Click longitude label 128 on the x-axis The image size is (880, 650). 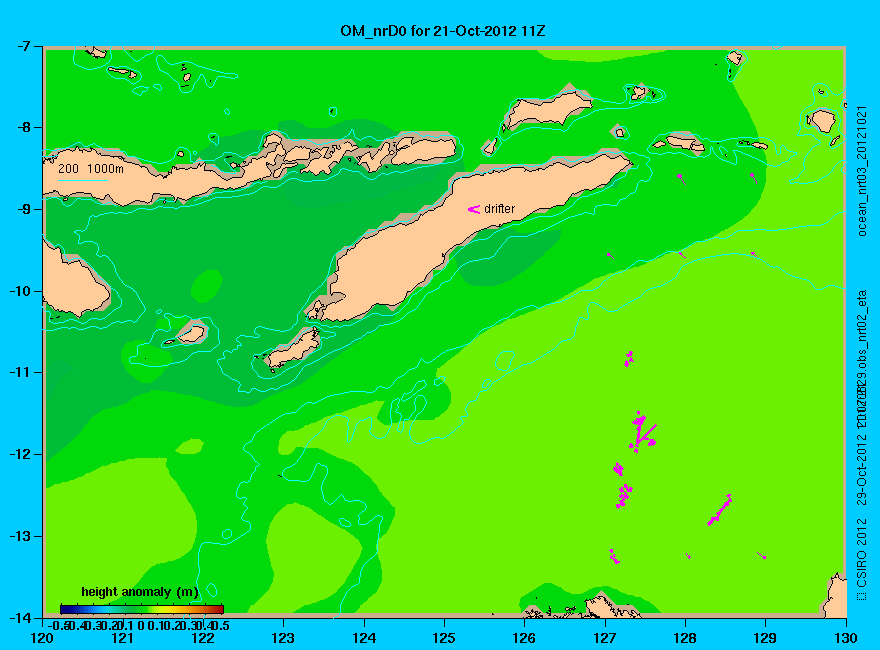pyautogui.click(x=685, y=638)
